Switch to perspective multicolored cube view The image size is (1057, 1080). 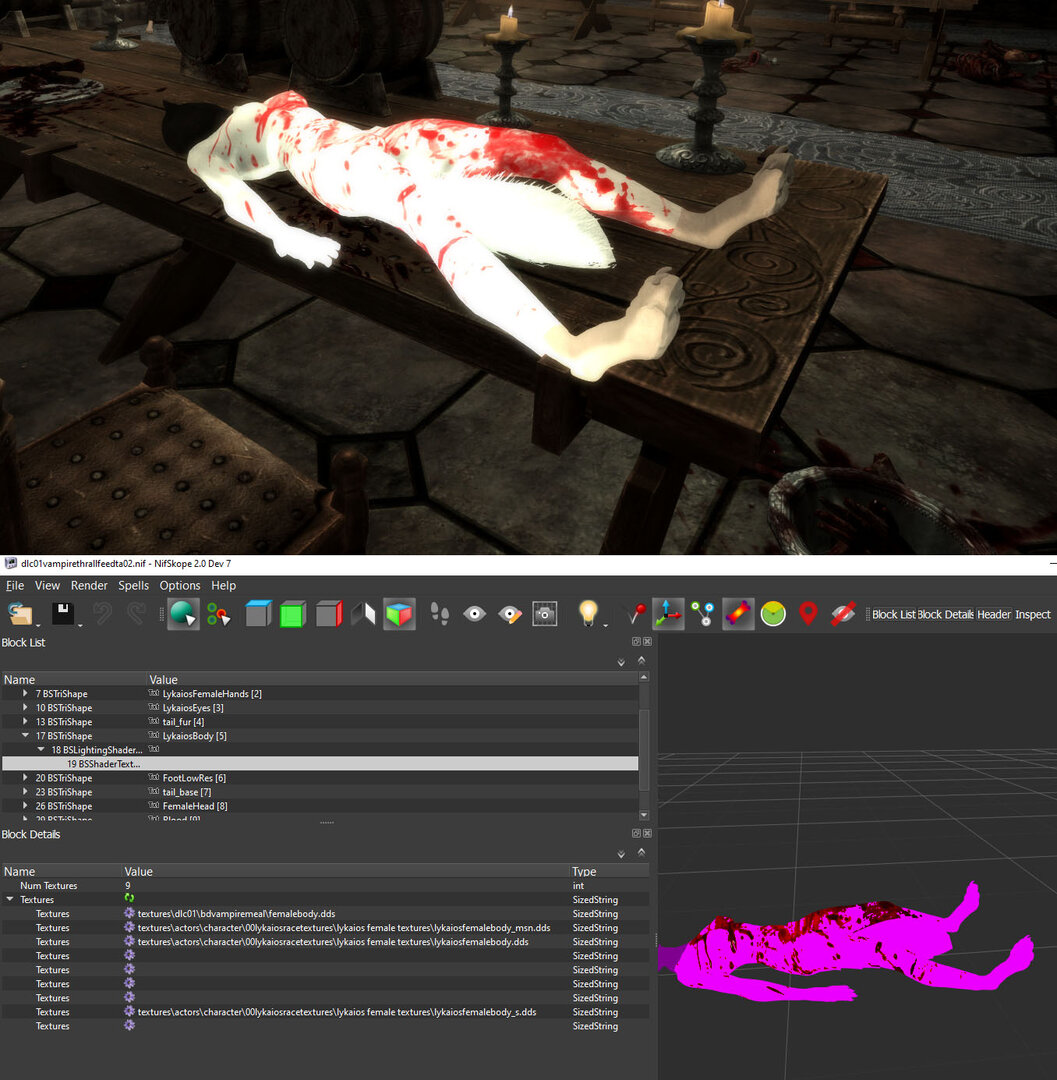(399, 614)
